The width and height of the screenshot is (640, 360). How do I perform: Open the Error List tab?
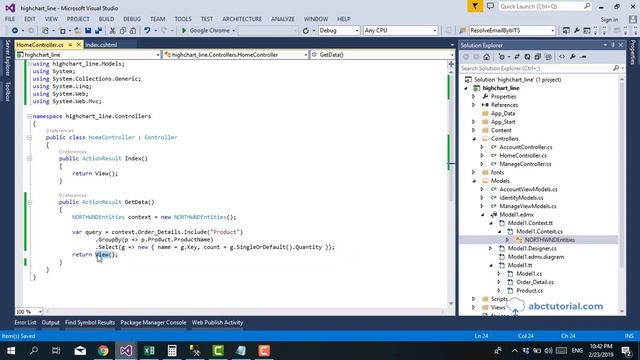tap(25, 322)
